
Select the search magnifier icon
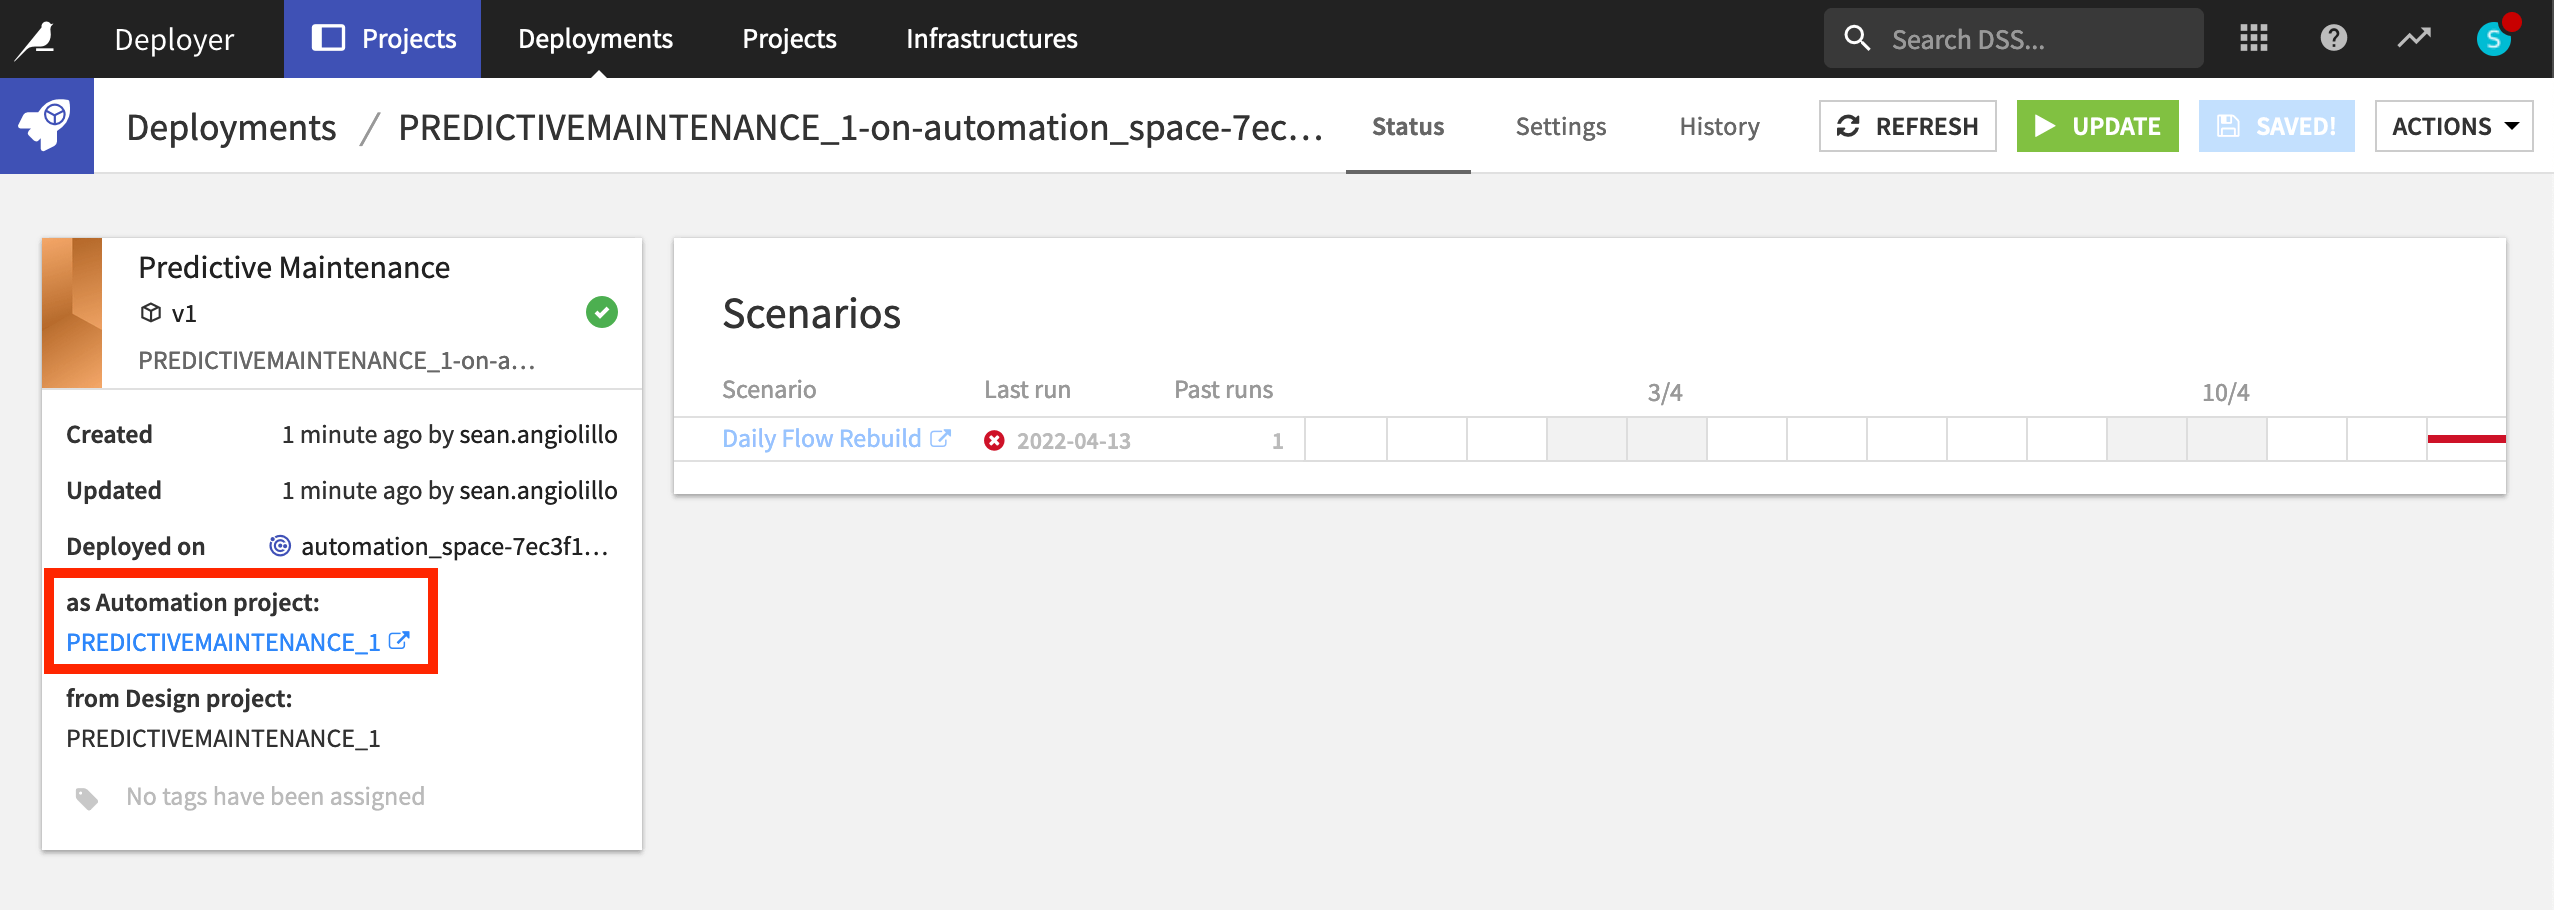[1858, 37]
